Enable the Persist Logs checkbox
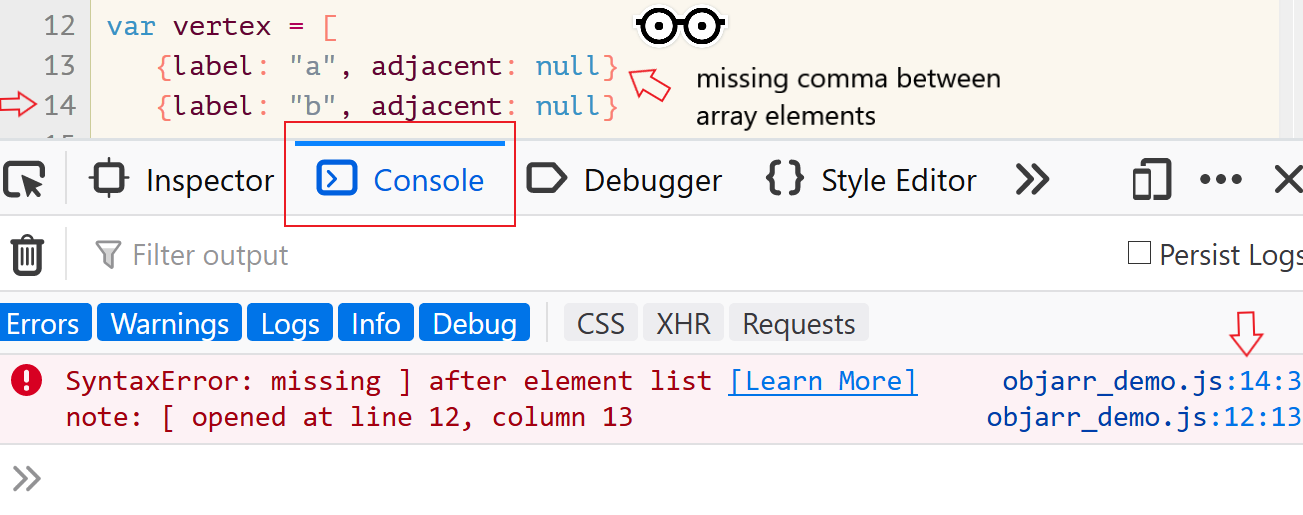This screenshot has width=1303, height=515. click(1139, 253)
